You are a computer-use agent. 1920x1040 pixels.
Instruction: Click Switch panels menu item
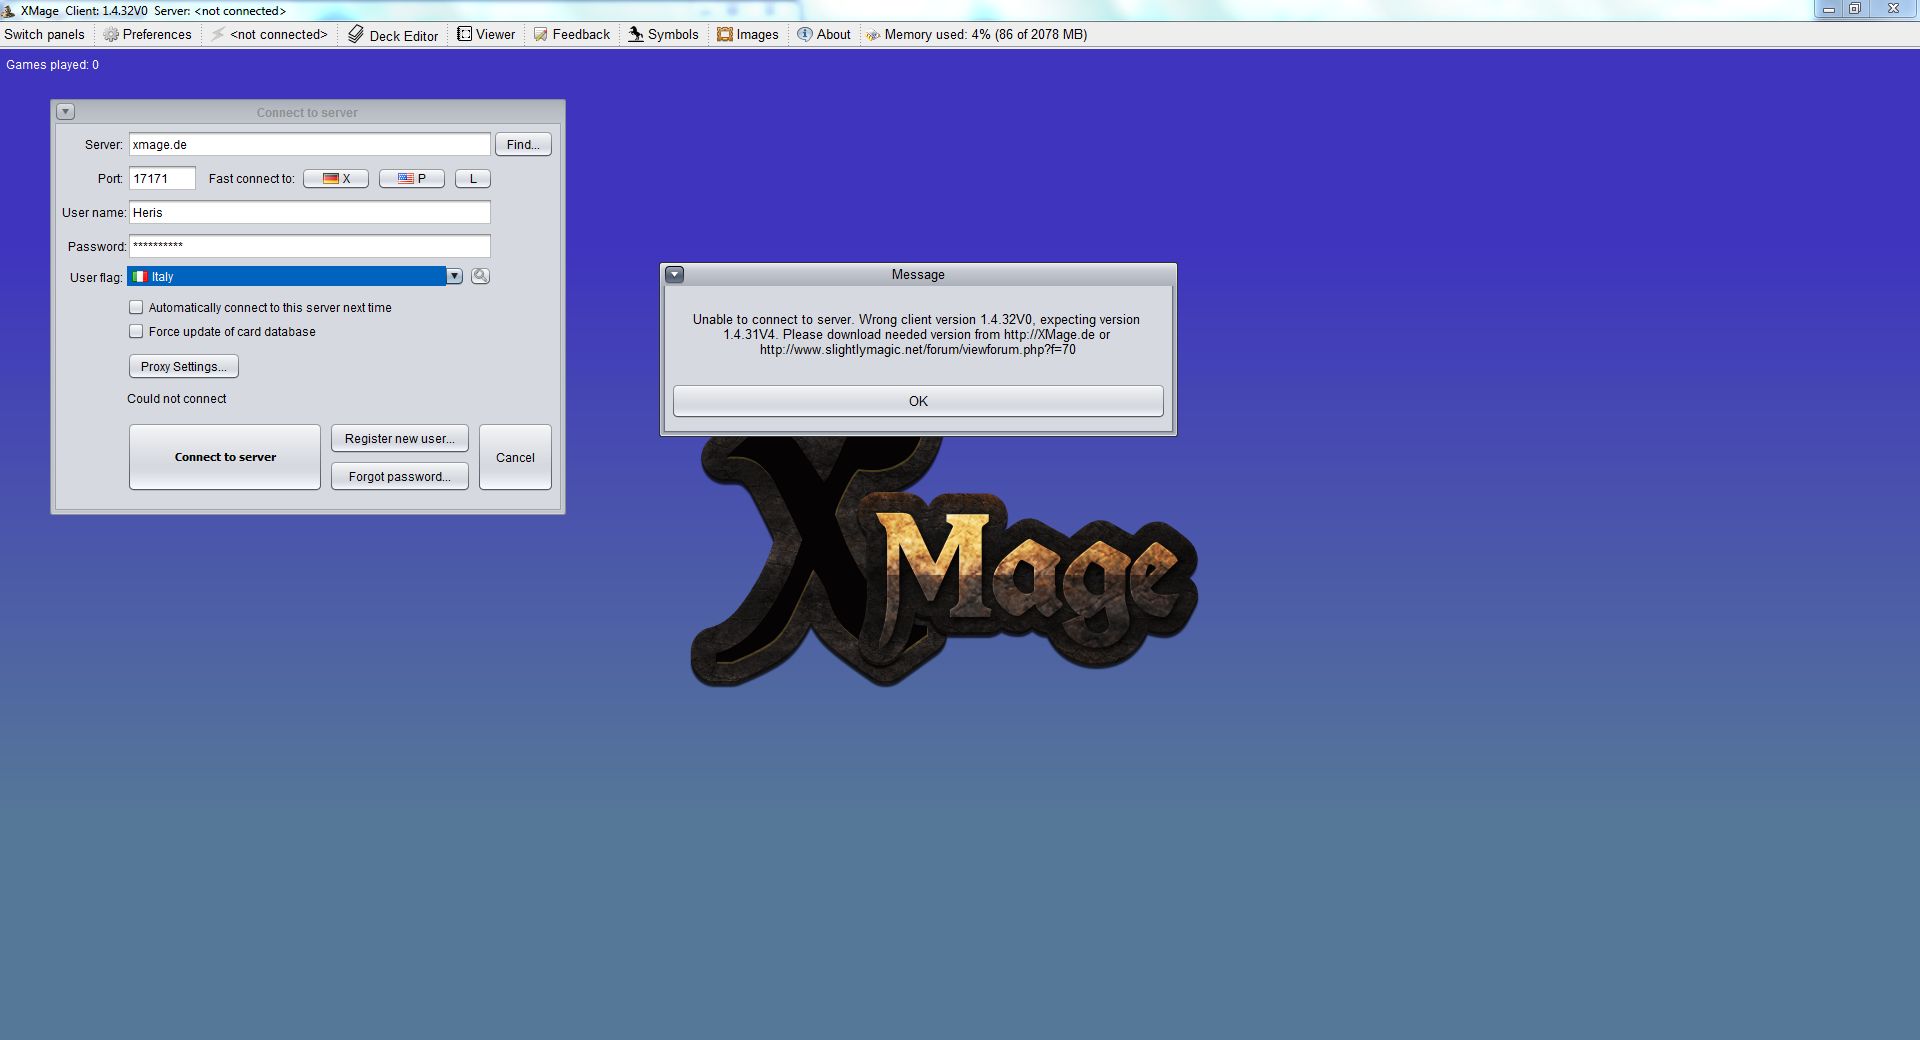pos(45,34)
